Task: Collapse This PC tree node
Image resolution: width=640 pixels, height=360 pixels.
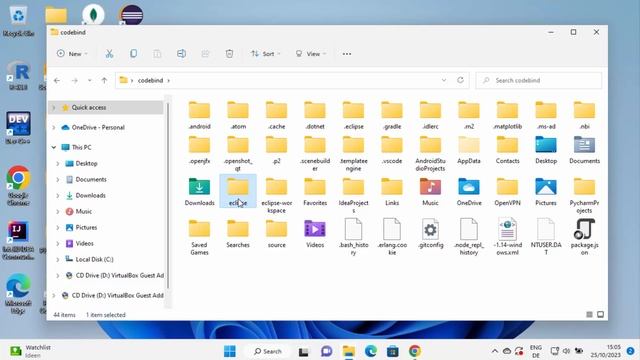Action: pyautogui.click(x=54, y=147)
